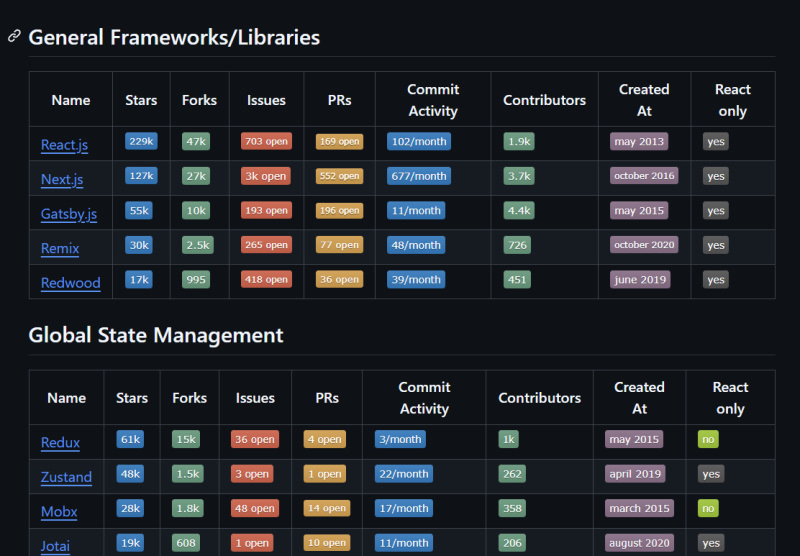Click the 3.7k contributors badge
The height and width of the screenshot is (556, 800).
tap(519, 176)
